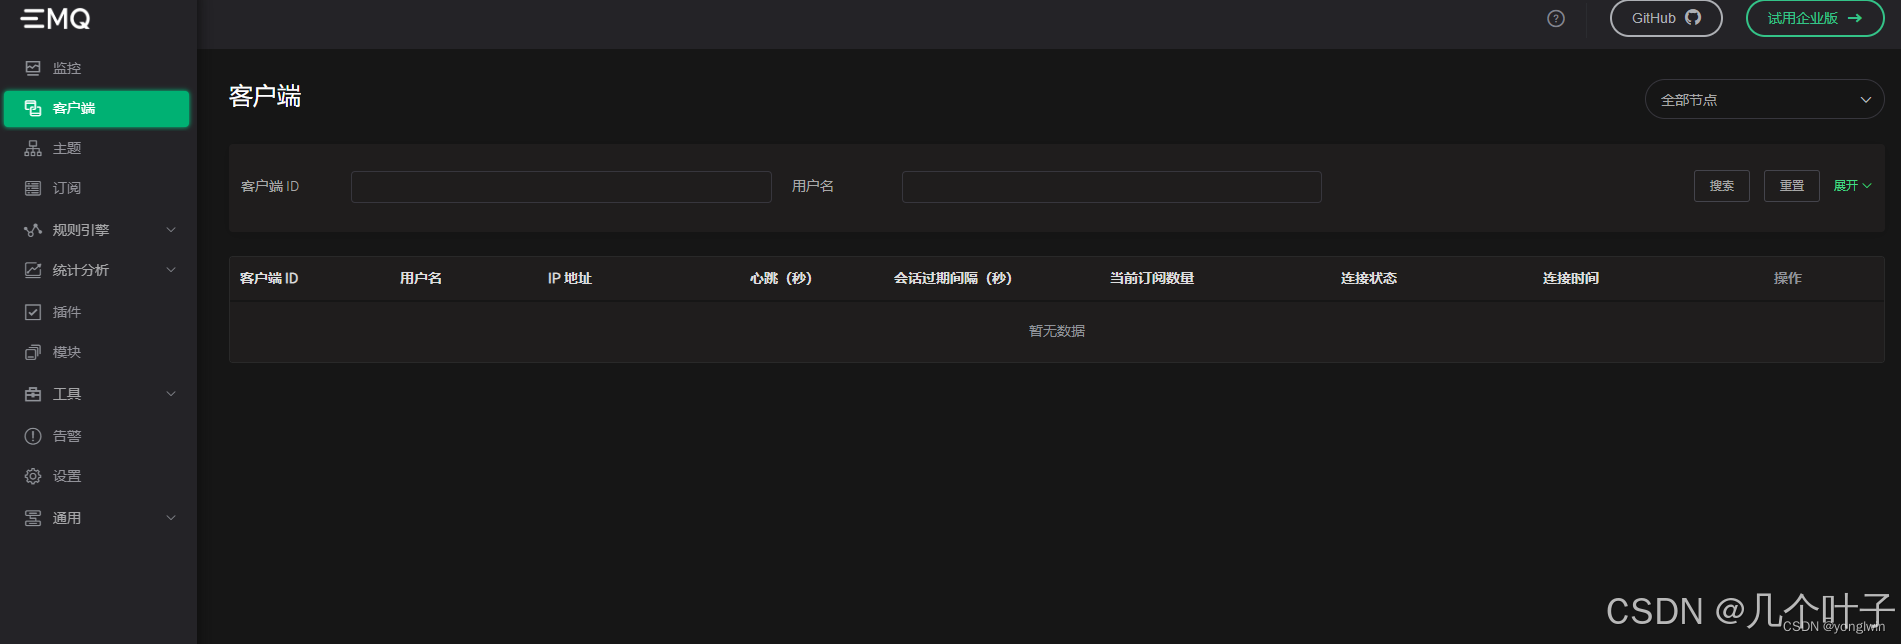Click the GitHub button
1901x644 pixels.
(x=1666, y=18)
